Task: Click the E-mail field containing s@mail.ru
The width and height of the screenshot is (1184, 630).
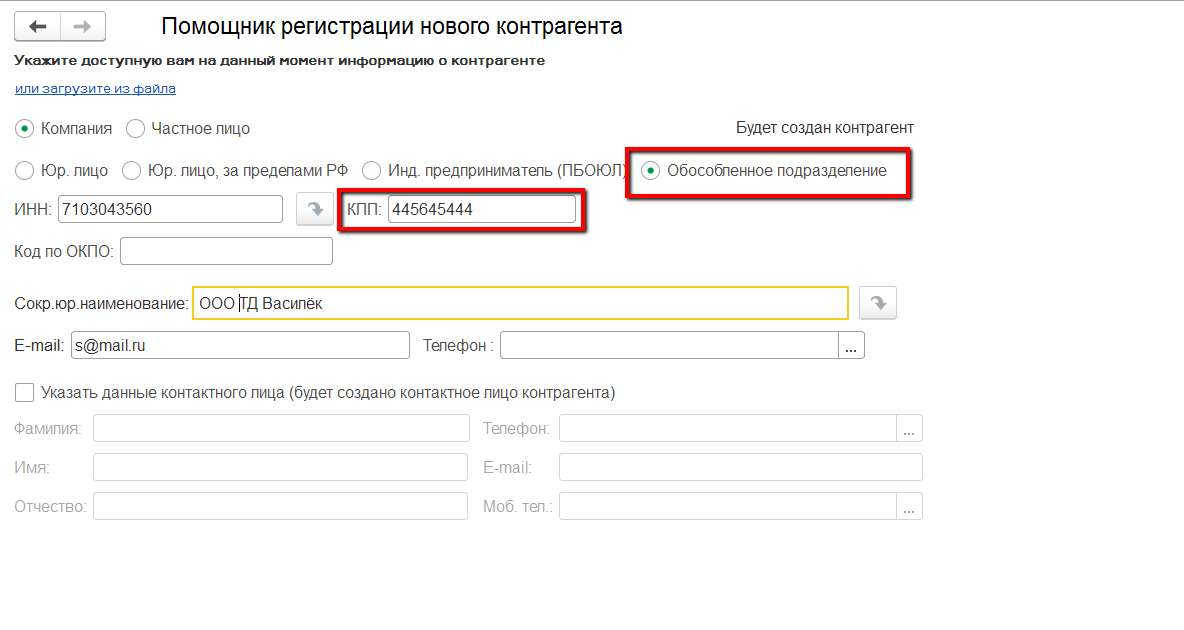Action: point(240,344)
